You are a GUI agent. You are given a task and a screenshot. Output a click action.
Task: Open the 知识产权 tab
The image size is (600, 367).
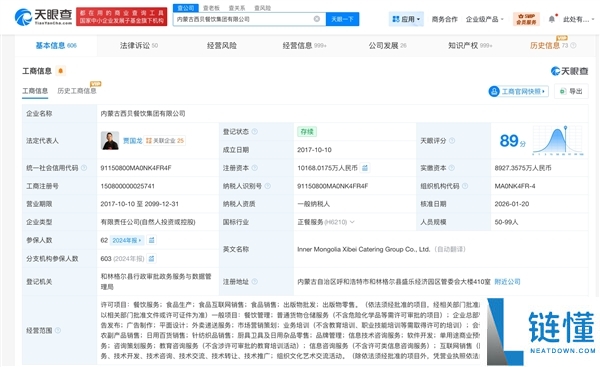470,46
